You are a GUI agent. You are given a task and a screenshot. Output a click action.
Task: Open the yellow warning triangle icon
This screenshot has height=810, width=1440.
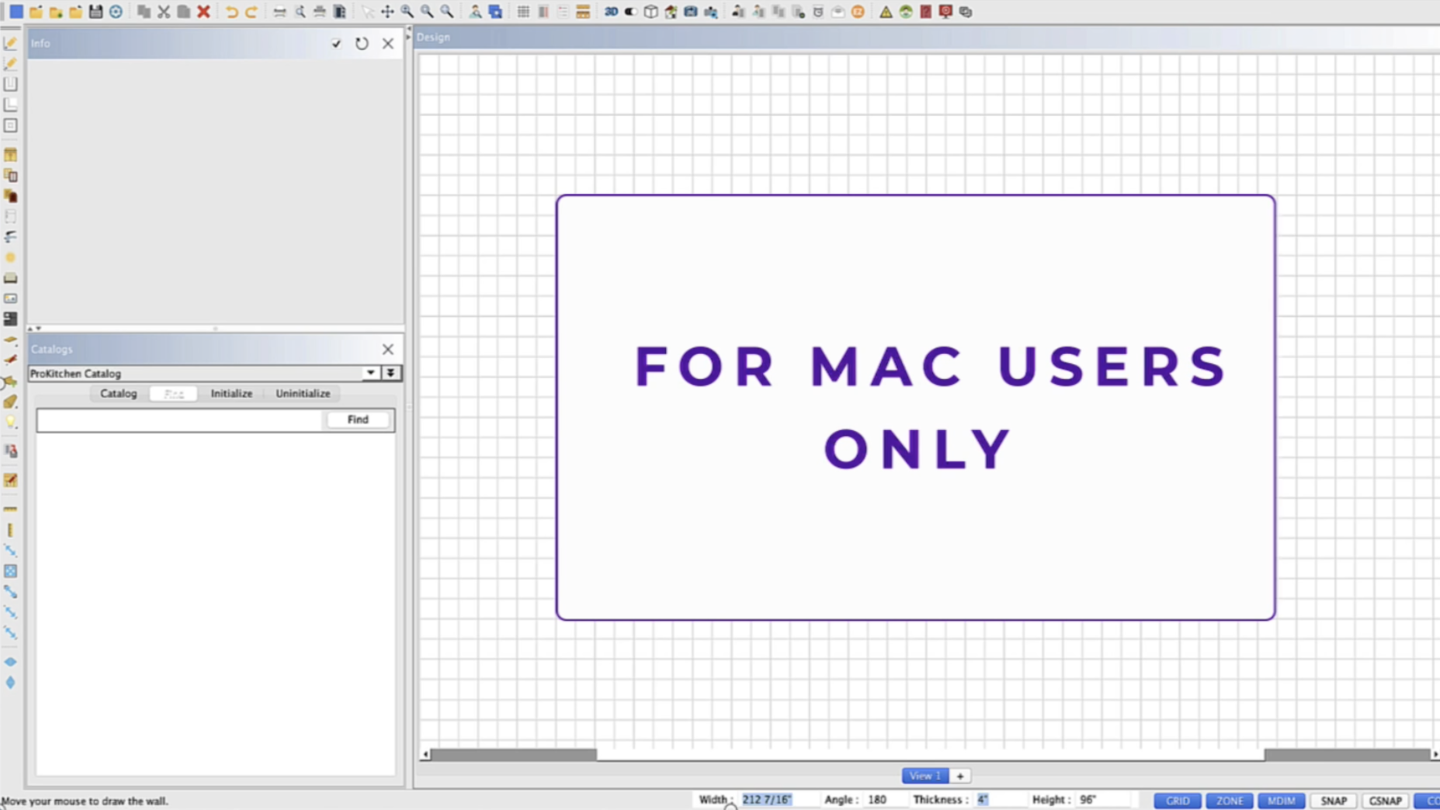click(885, 12)
